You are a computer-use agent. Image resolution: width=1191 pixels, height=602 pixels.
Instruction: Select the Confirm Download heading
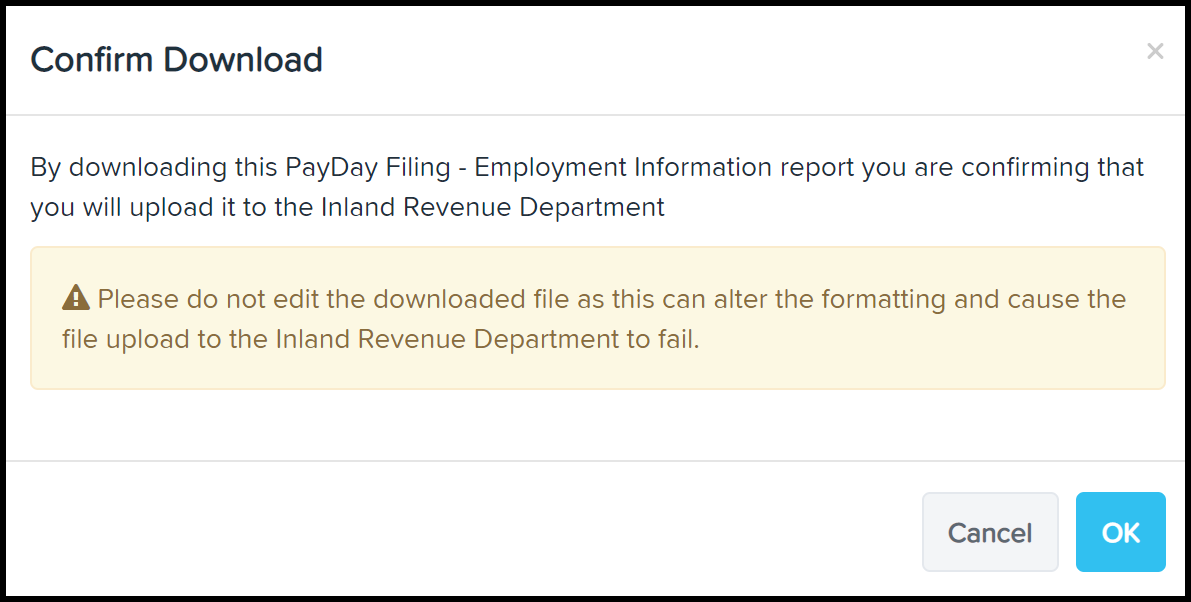[176, 59]
